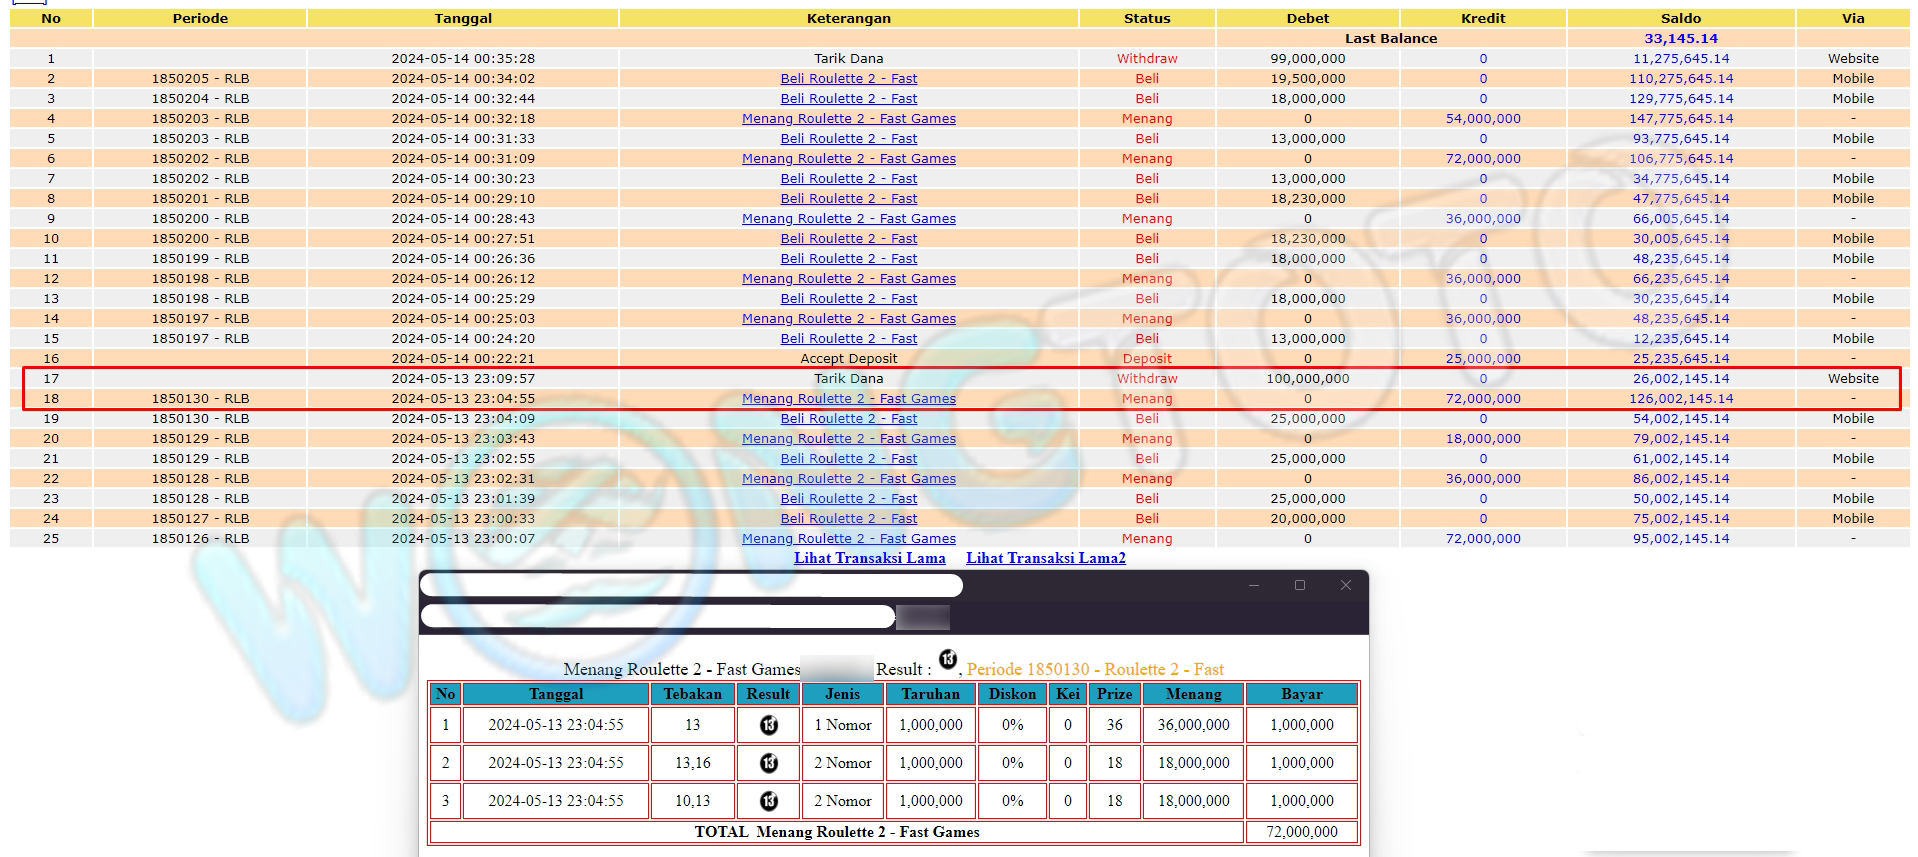
Task: Click the Saldo column header
Action: tap(1680, 18)
